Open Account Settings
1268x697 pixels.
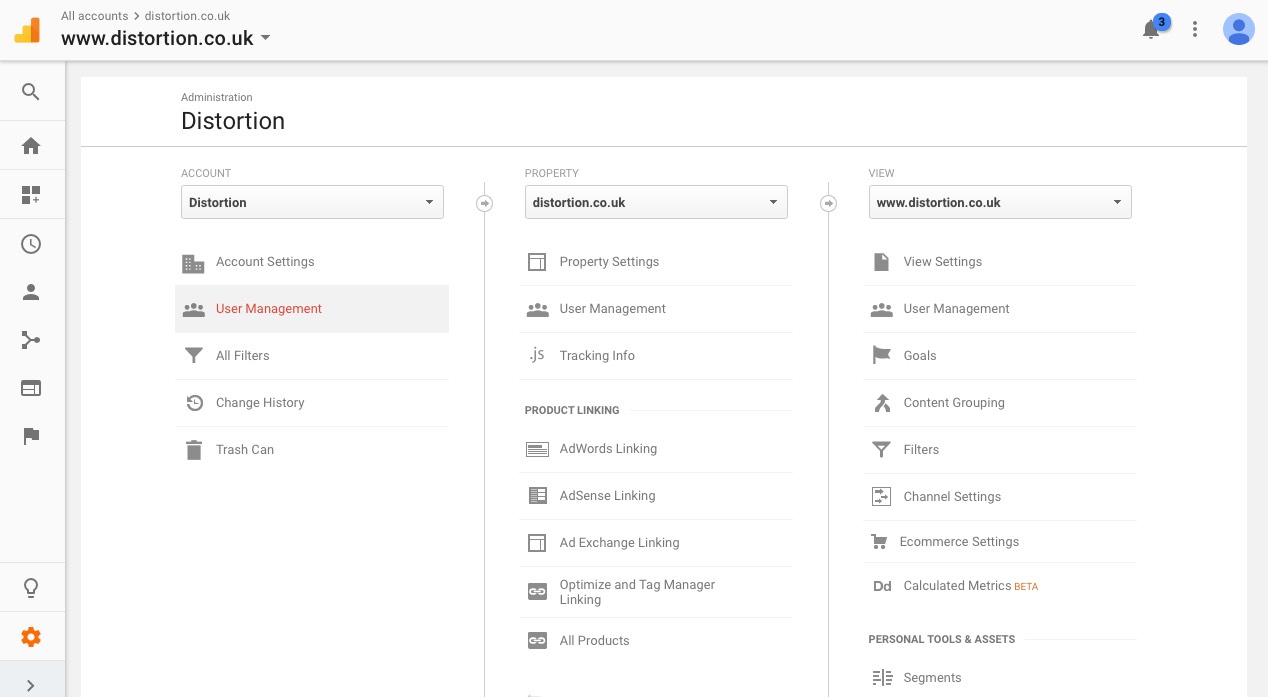click(x=265, y=262)
